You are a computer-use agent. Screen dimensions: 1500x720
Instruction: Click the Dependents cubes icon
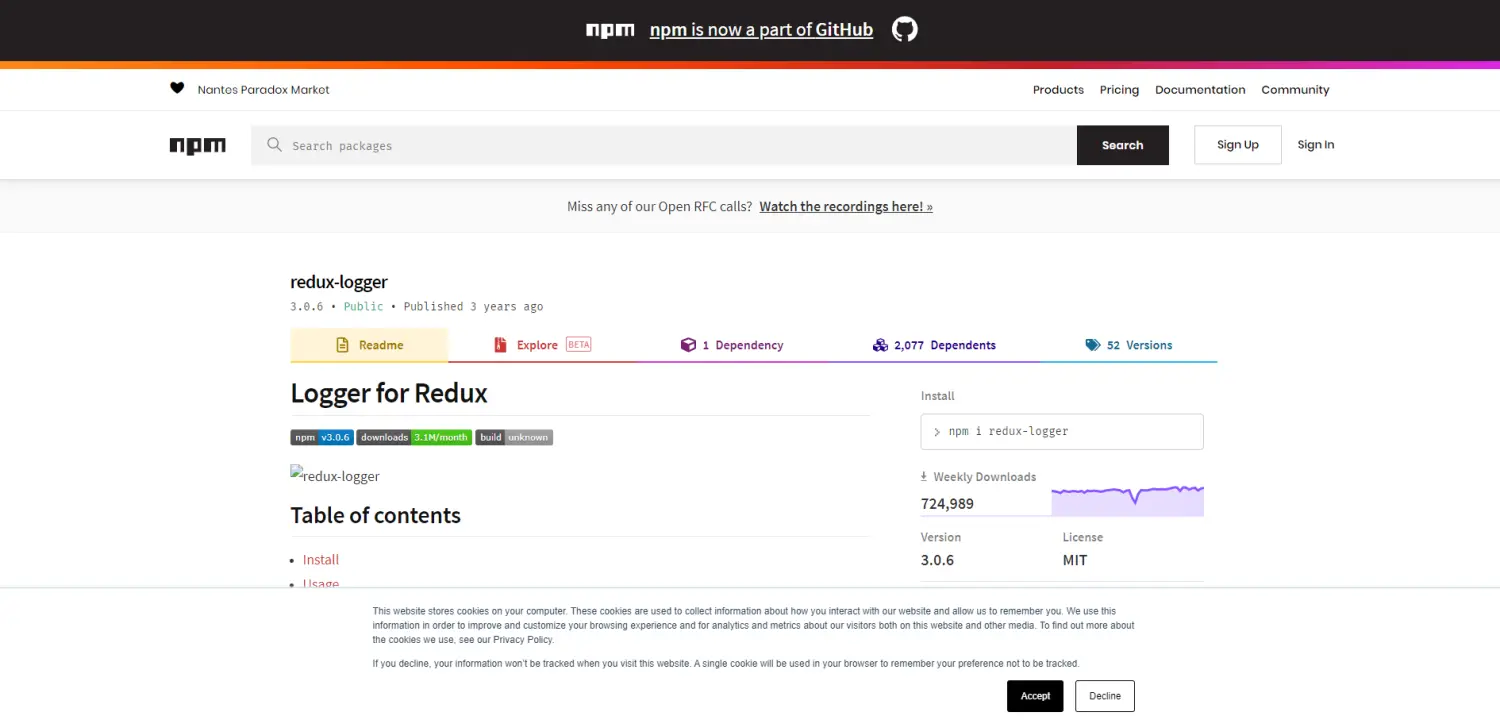[x=880, y=345]
